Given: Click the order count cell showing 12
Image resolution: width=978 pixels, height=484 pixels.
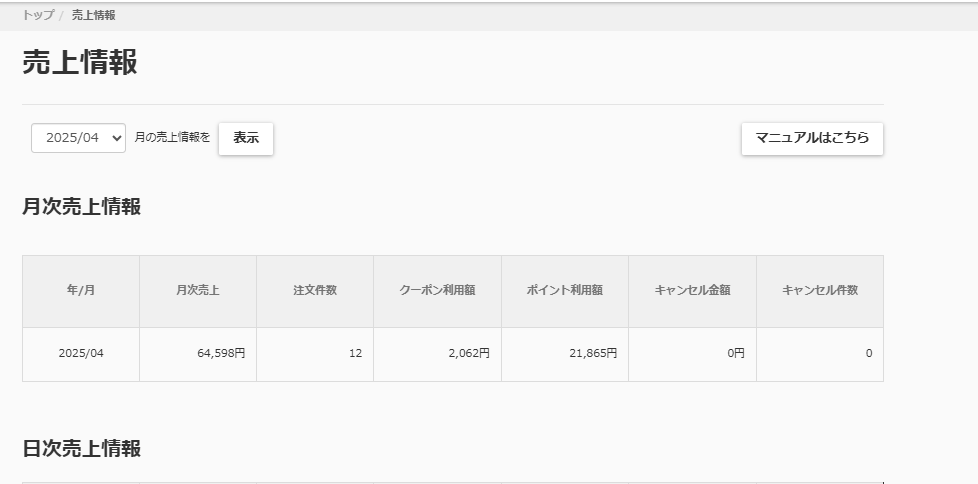Looking at the screenshot, I should (315, 354).
